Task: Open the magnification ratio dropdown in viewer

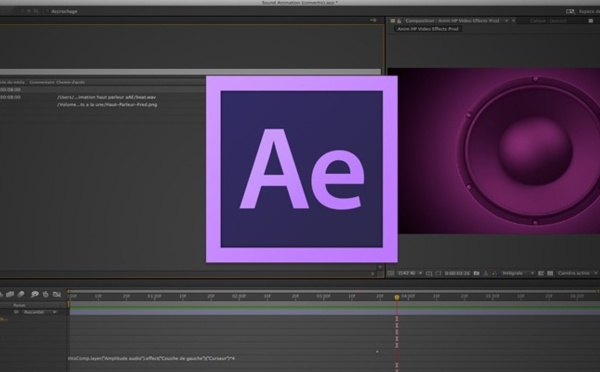Action: pos(410,273)
